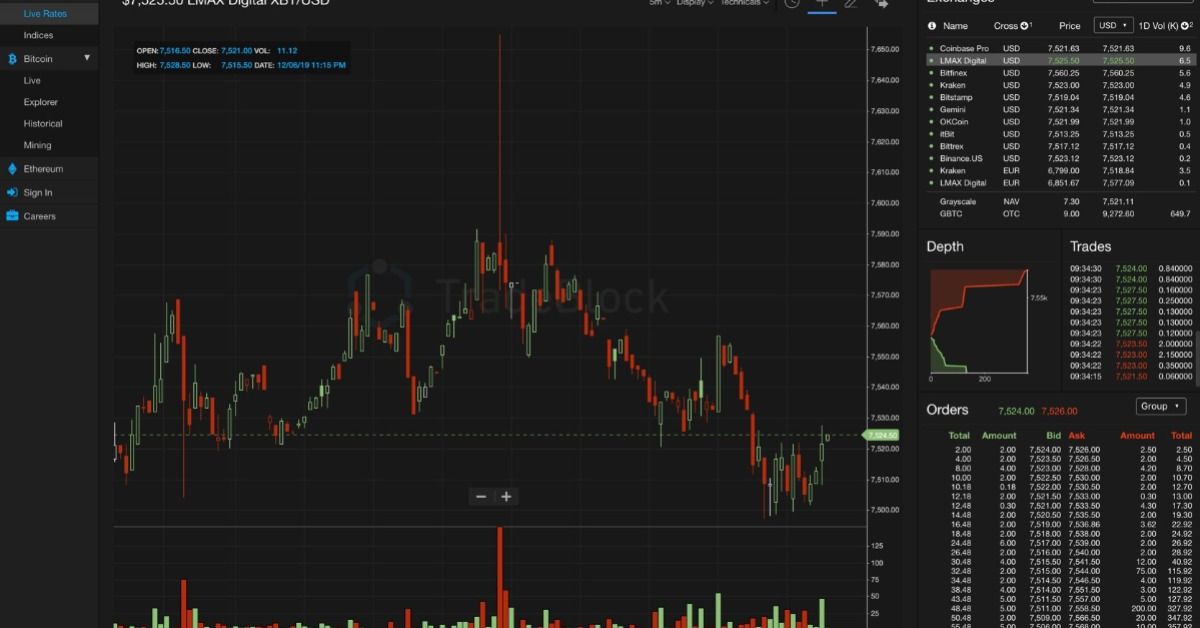Select the crosshair plus tool in chart toolbar

(x=822, y=4)
